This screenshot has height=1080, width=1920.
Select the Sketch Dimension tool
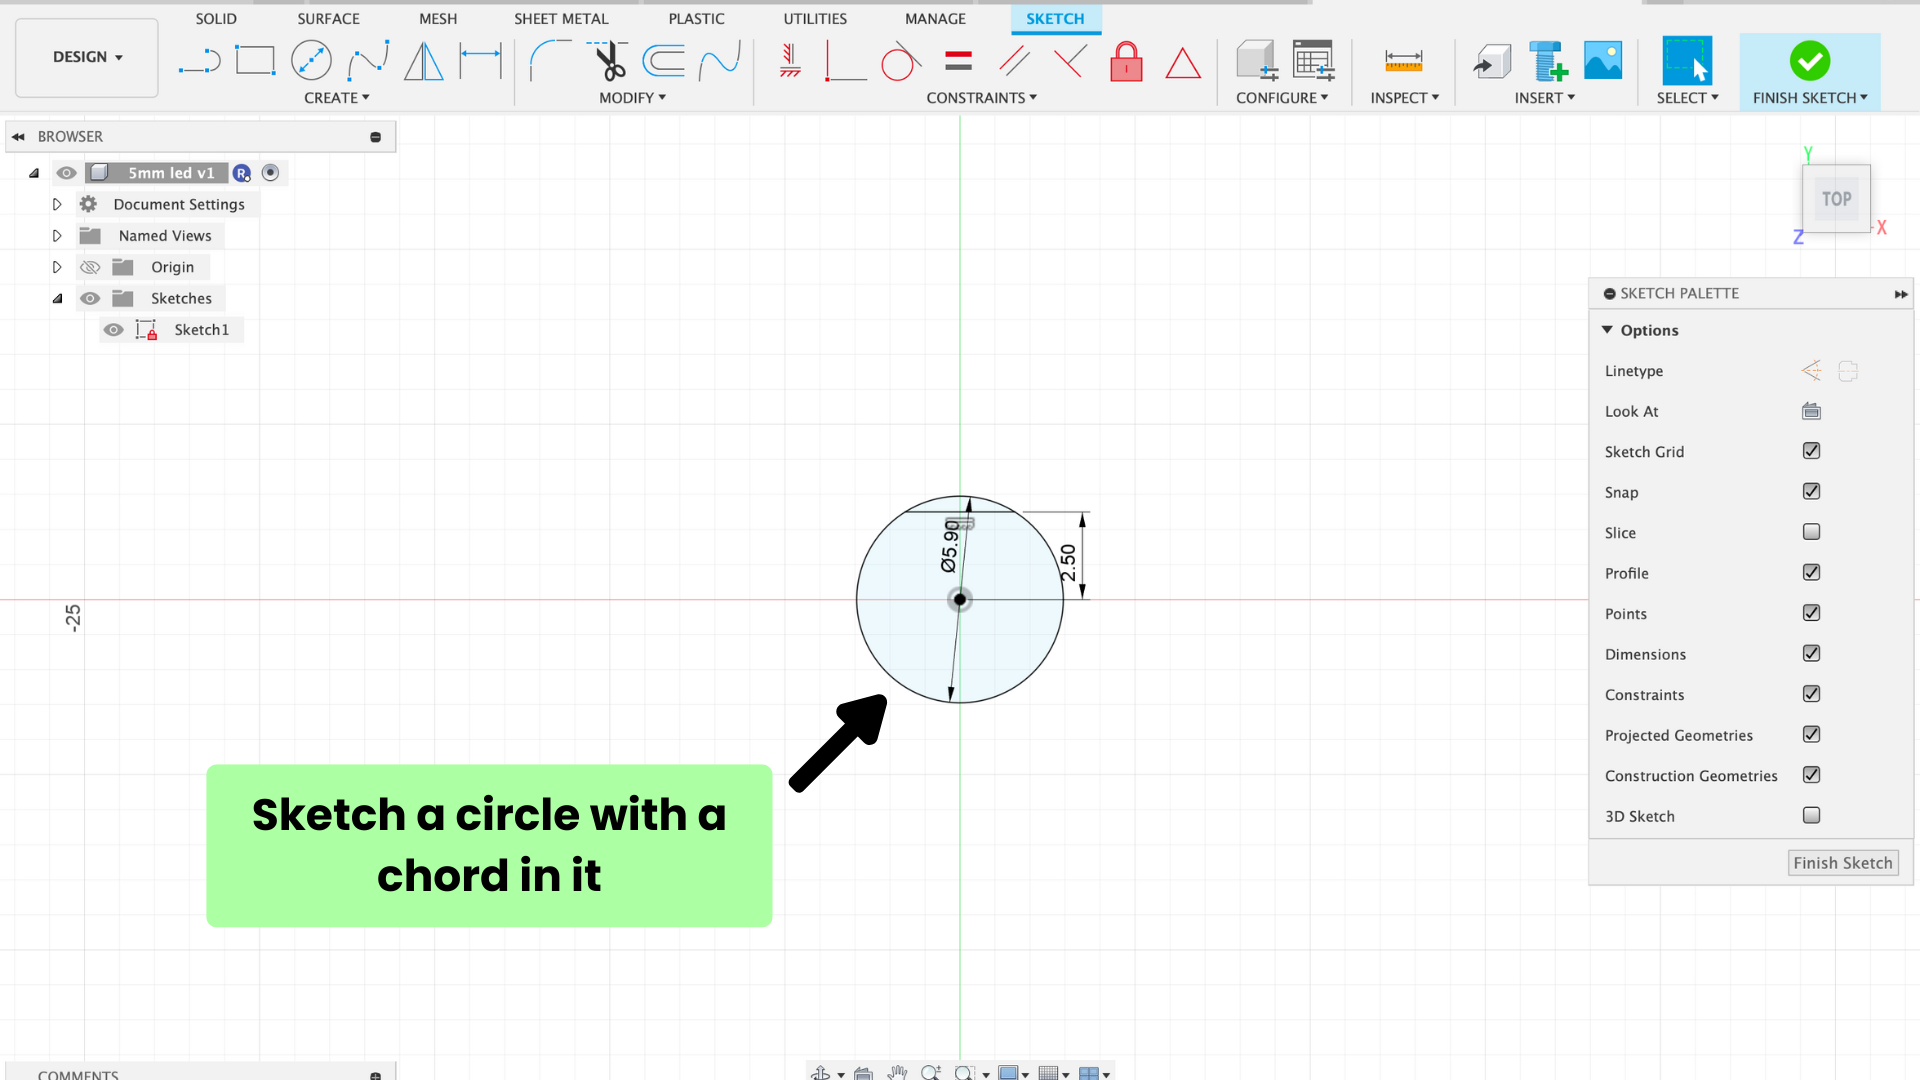coord(480,61)
